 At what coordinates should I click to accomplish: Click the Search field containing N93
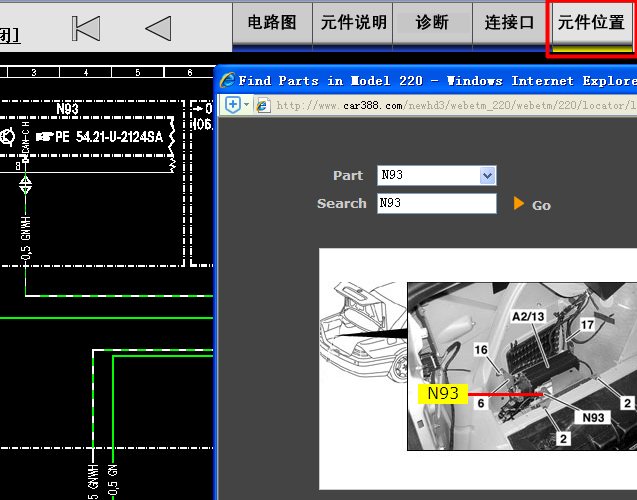[437, 203]
